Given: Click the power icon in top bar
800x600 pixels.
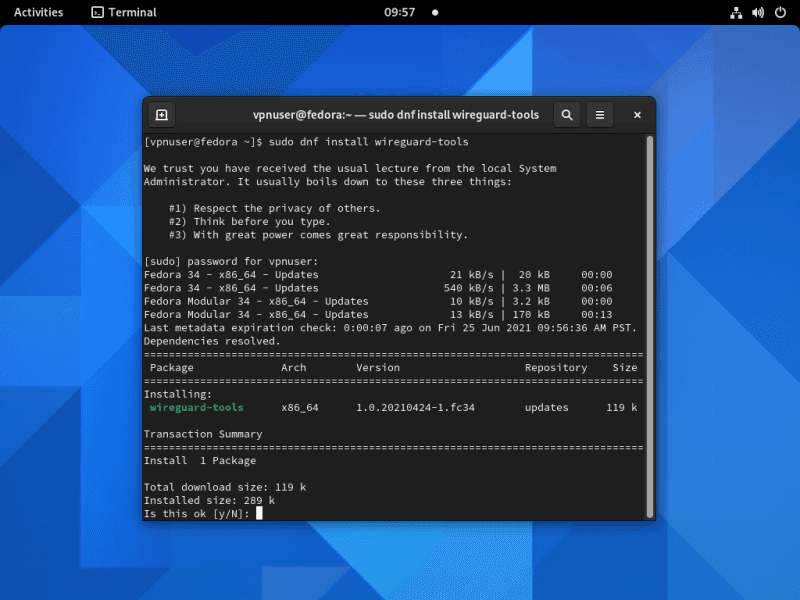Looking at the screenshot, I should [x=779, y=13].
